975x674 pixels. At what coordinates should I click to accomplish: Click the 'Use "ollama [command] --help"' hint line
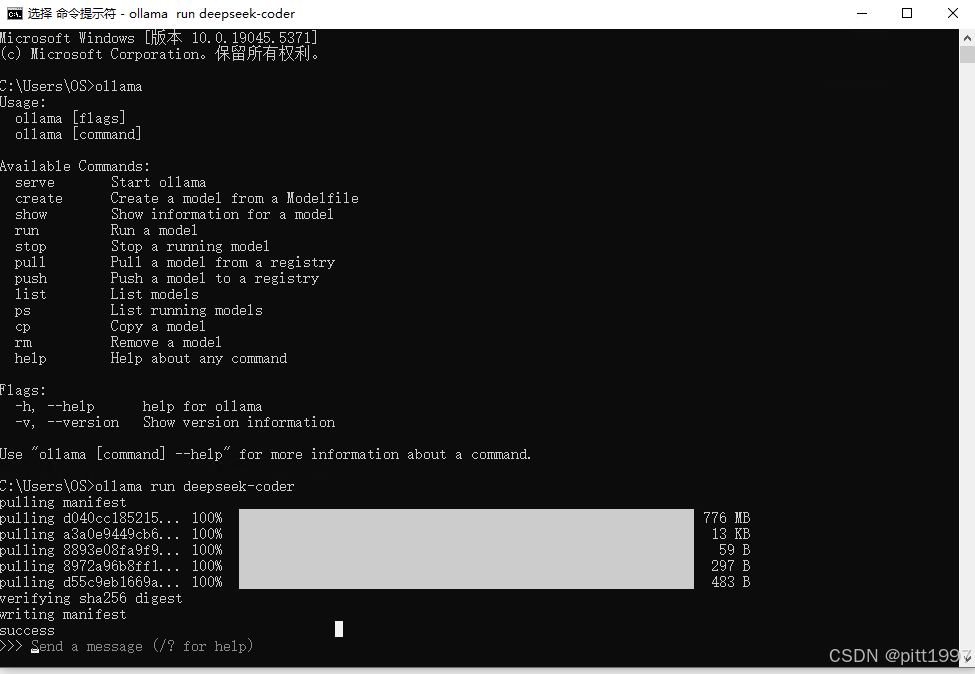click(266, 455)
